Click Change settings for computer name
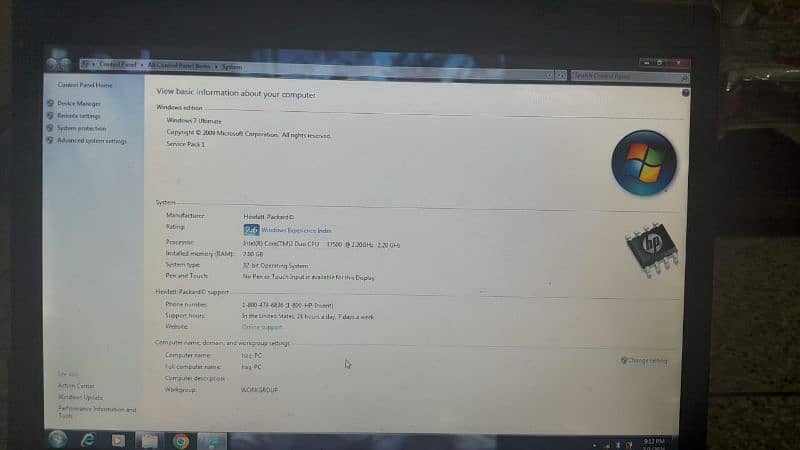This screenshot has width=800, height=450. click(645, 360)
